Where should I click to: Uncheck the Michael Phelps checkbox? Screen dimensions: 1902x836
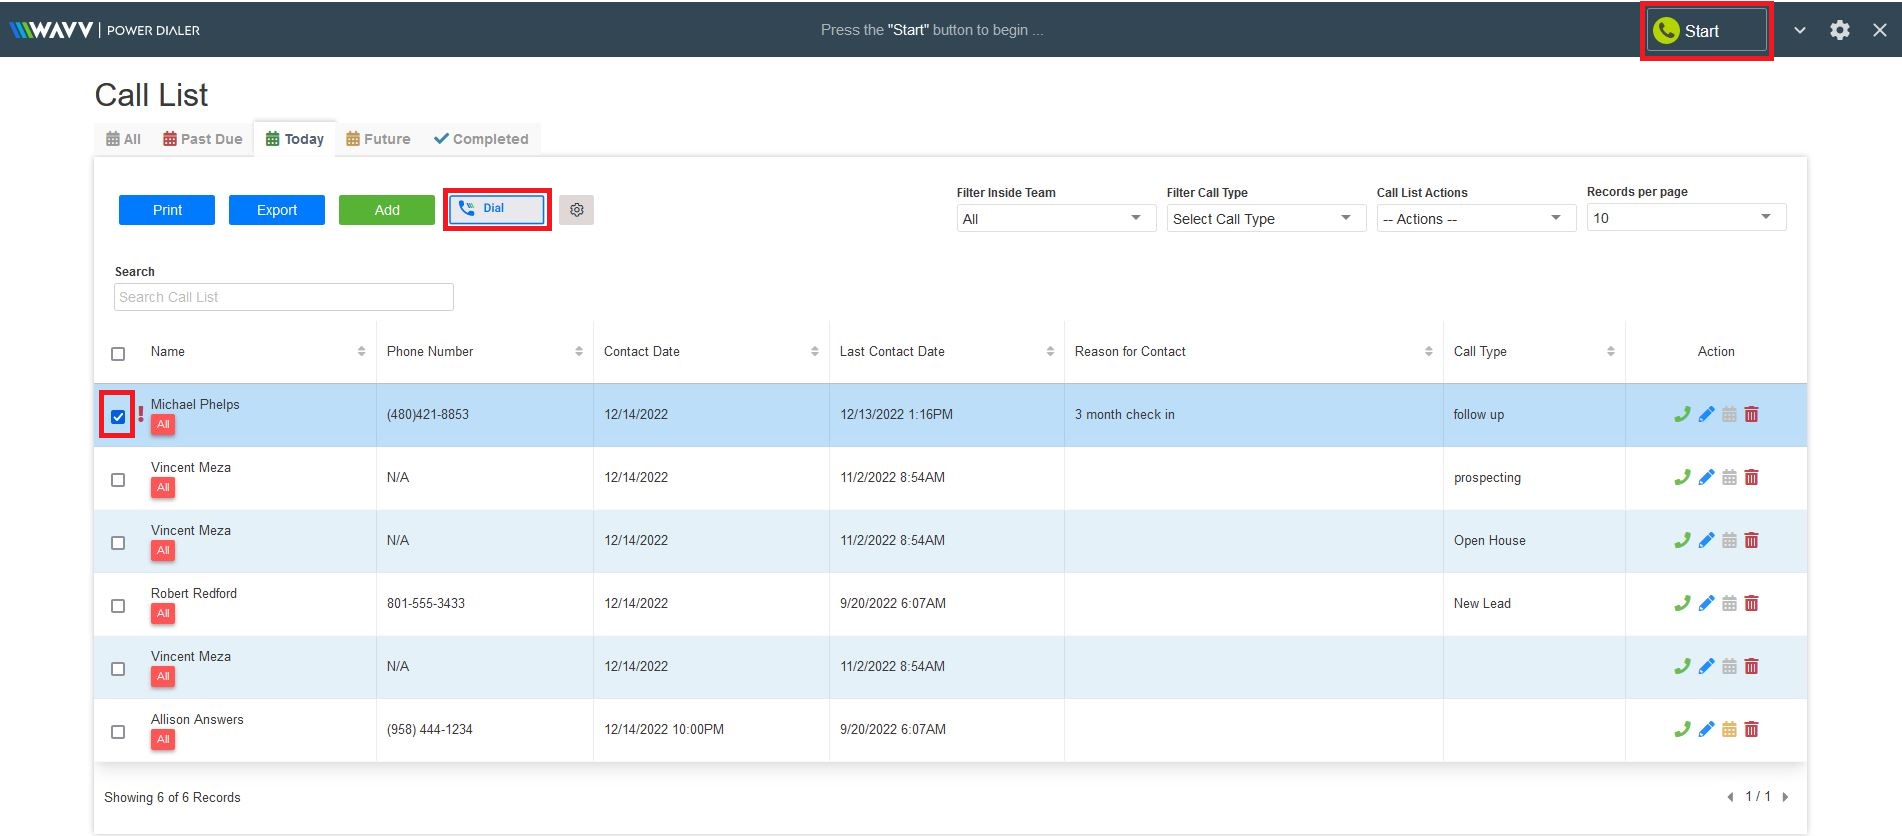[118, 417]
